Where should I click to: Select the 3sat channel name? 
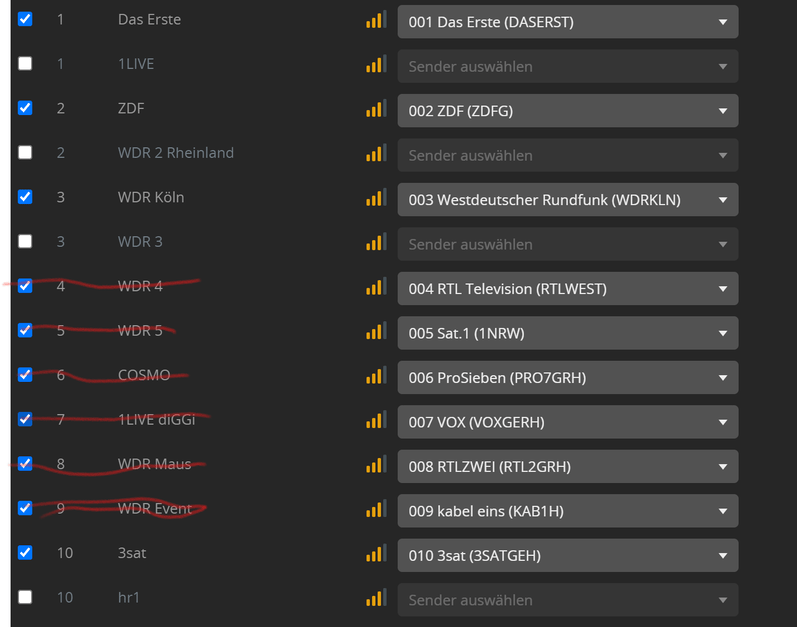tap(132, 553)
